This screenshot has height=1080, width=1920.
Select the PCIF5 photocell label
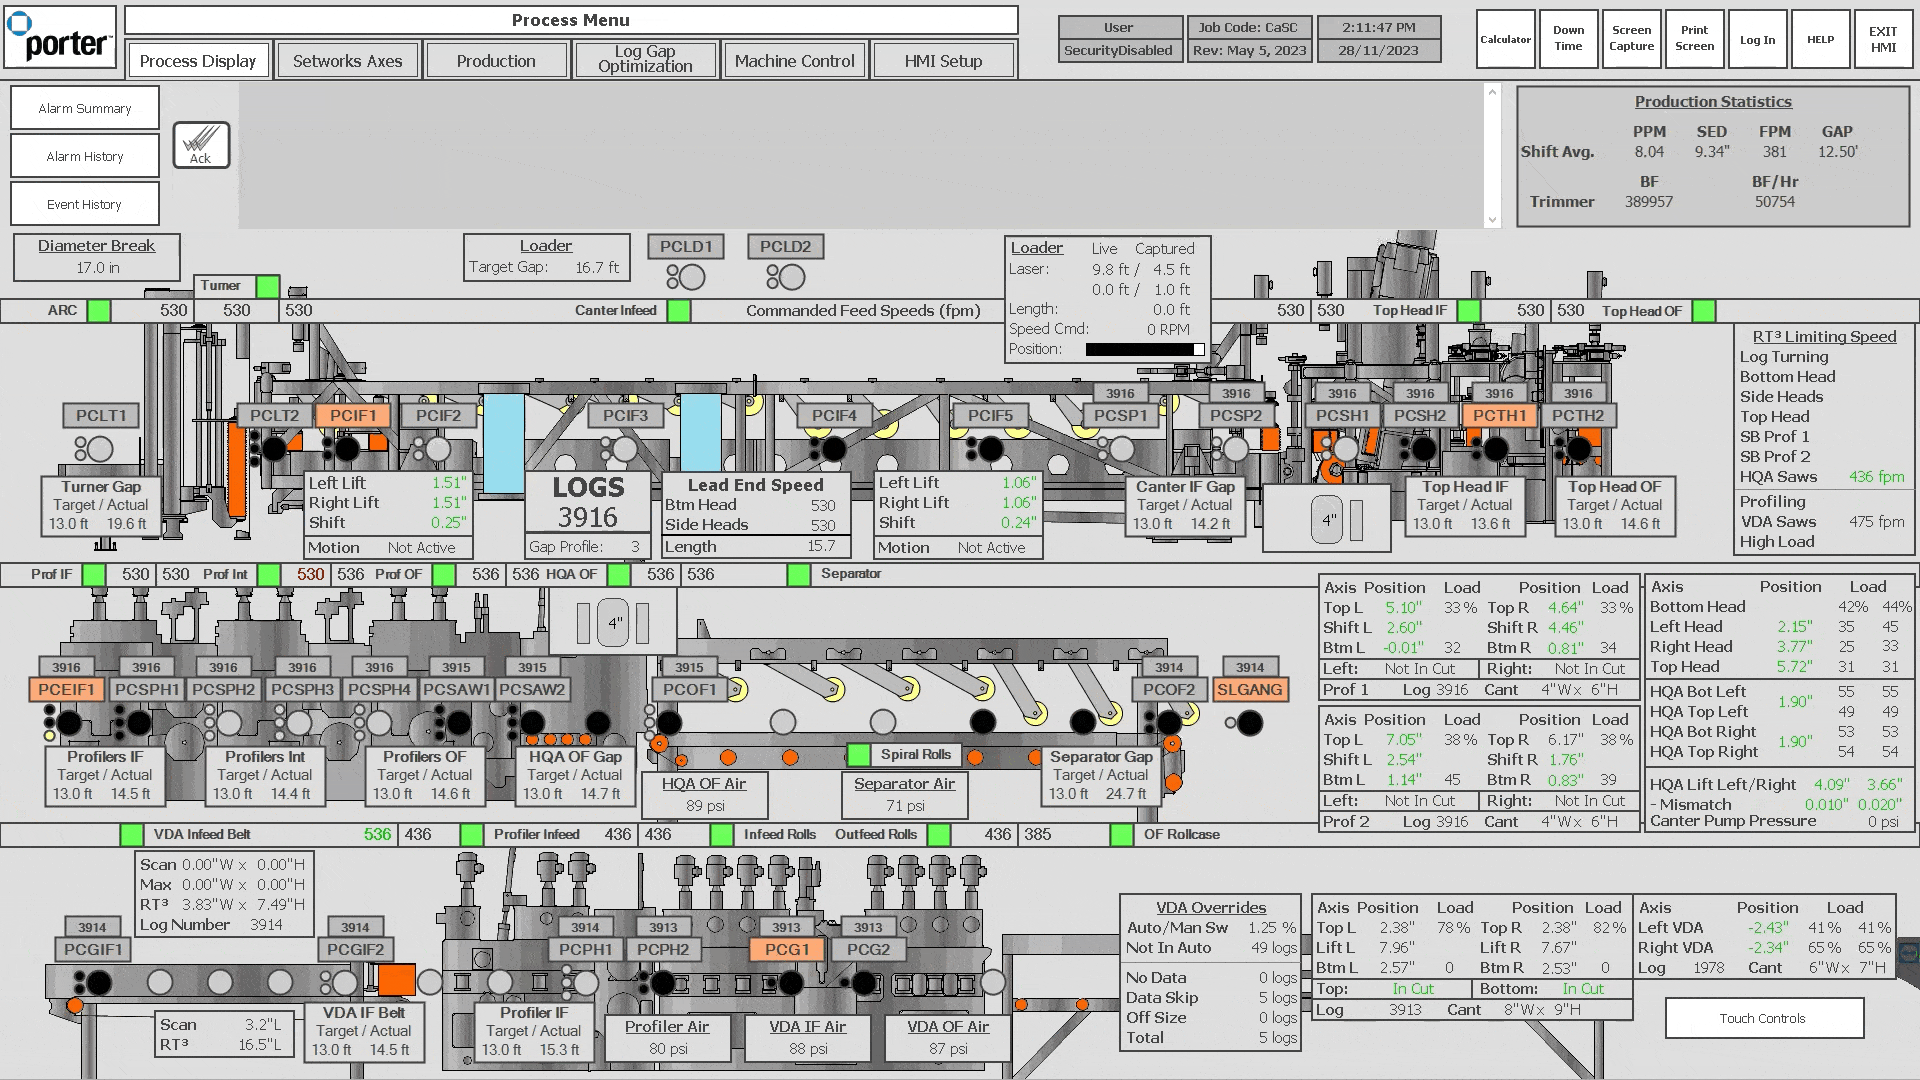(x=990, y=415)
